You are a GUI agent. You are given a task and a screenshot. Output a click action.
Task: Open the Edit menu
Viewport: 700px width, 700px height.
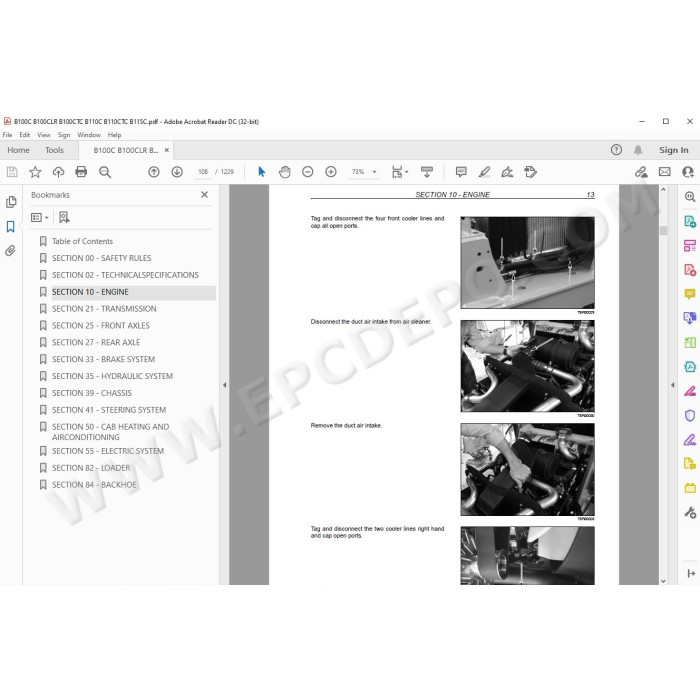tap(25, 135)
